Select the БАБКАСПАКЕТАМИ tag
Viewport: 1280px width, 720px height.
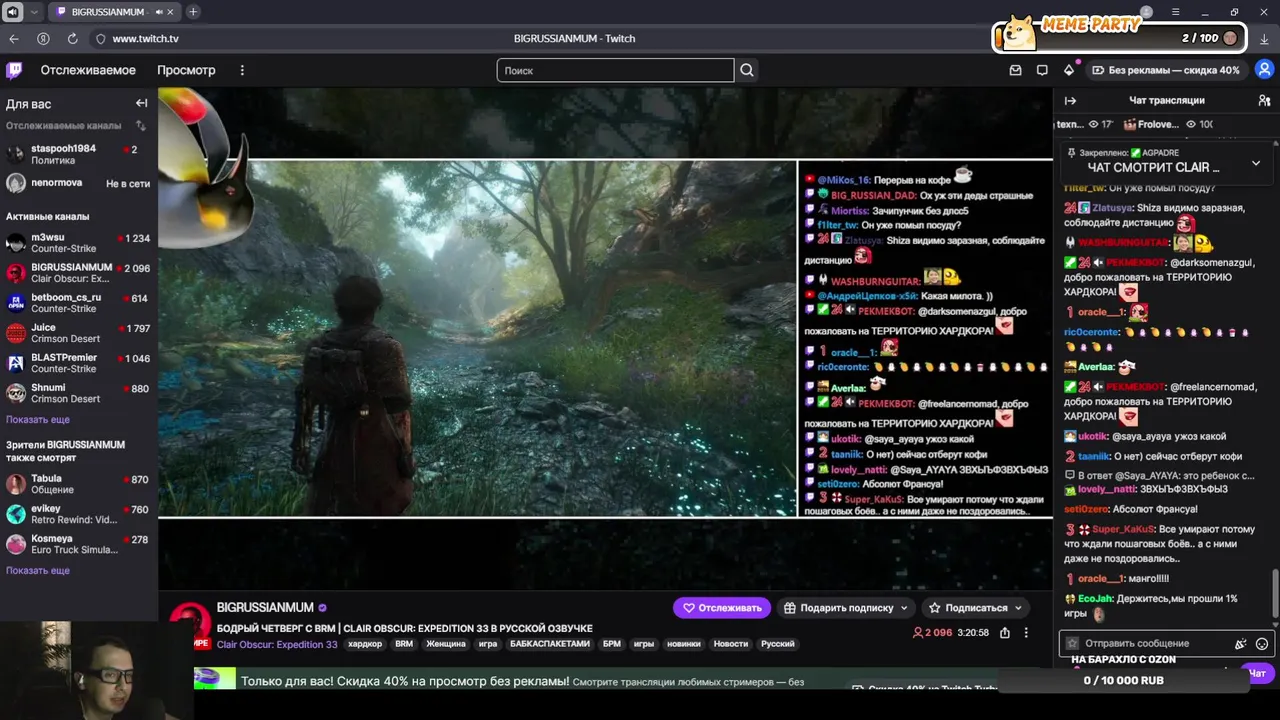(550, 644)
